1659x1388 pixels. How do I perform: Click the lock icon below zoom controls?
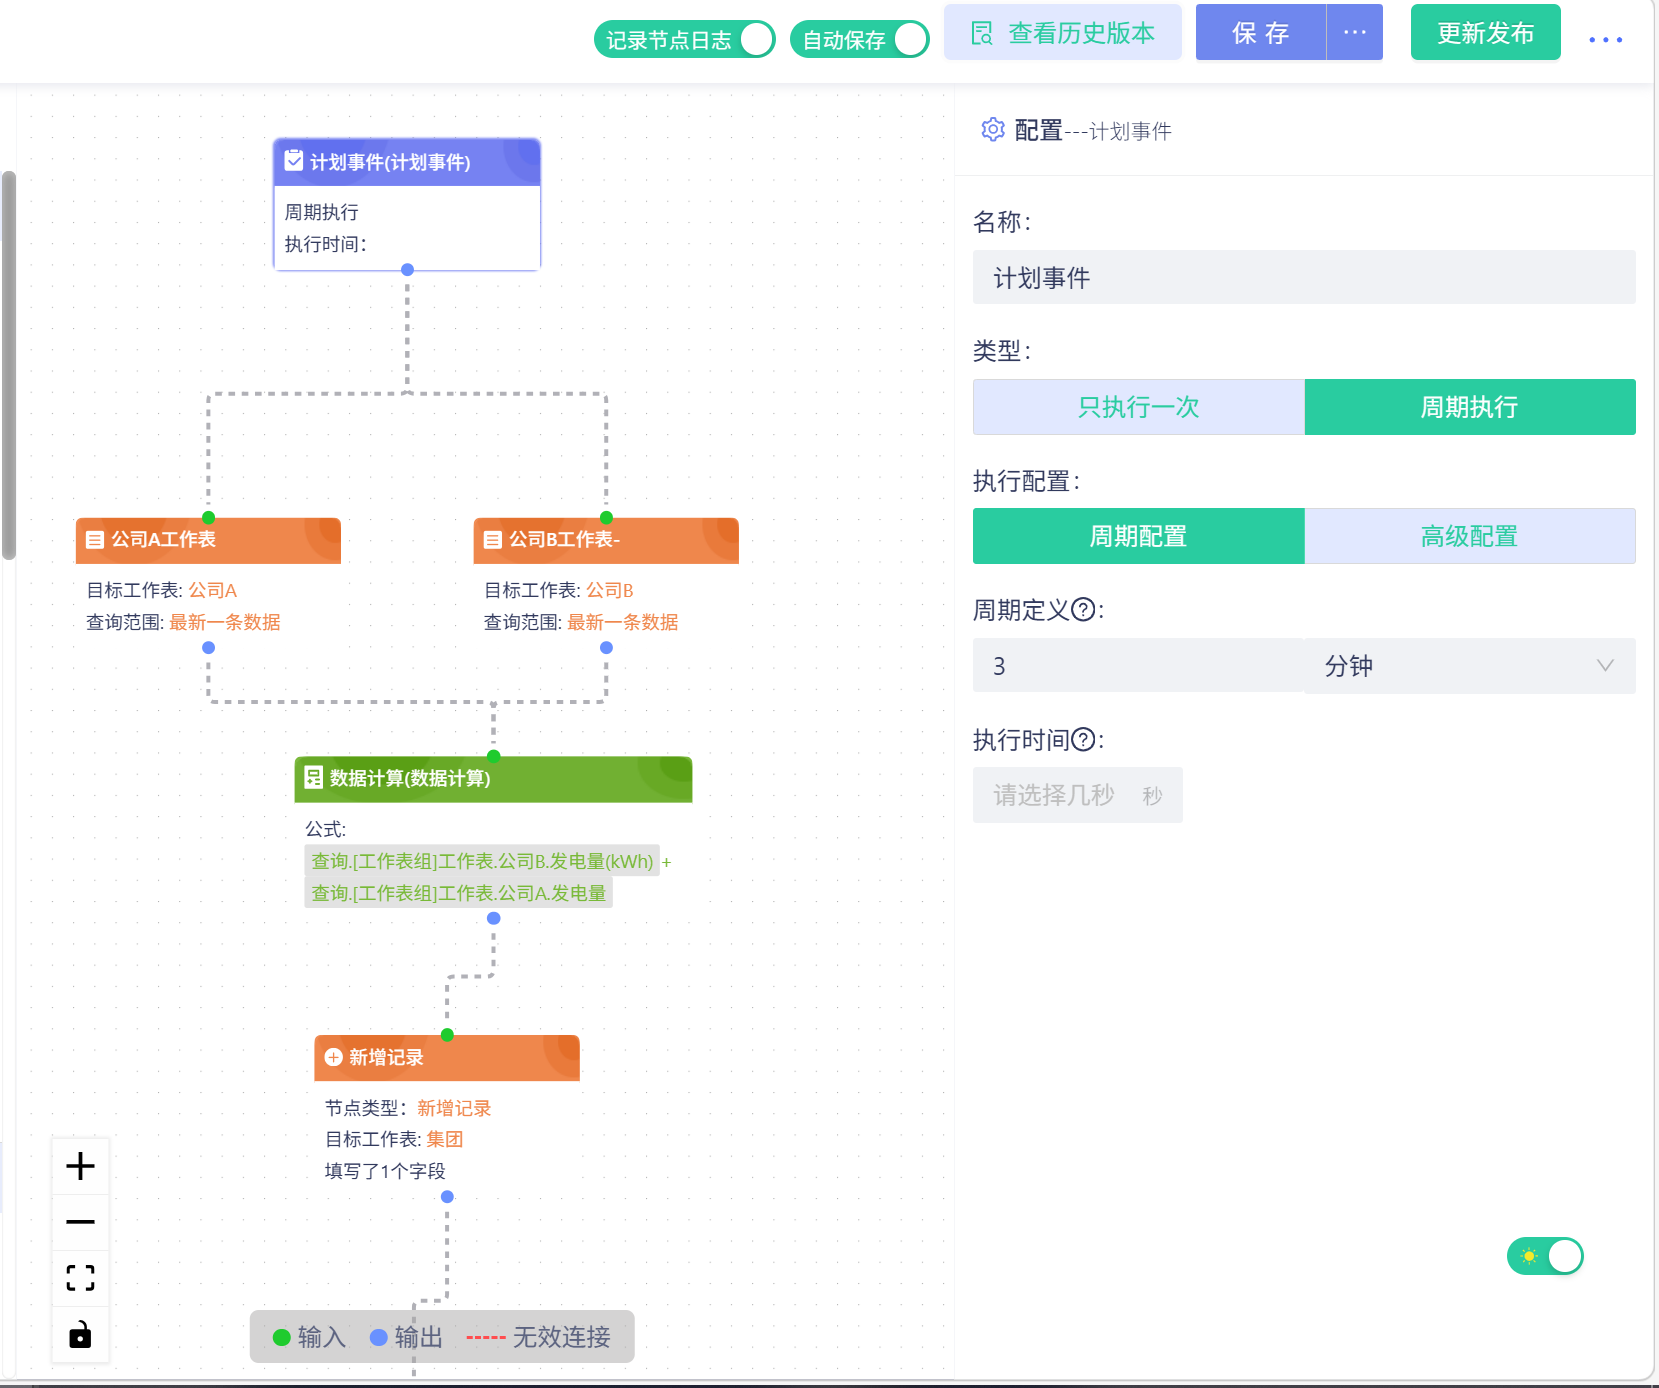80,1335
